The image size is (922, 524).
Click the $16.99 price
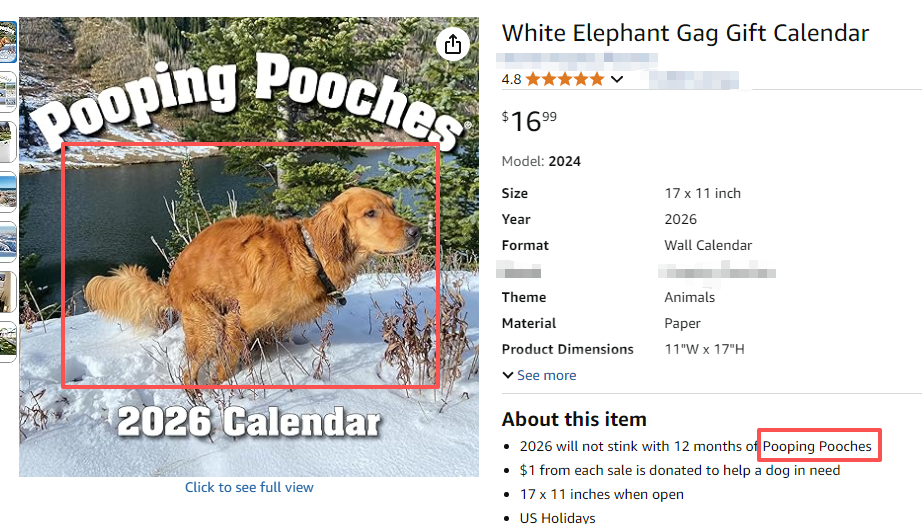pyautogui.click(x=529, y=121)
